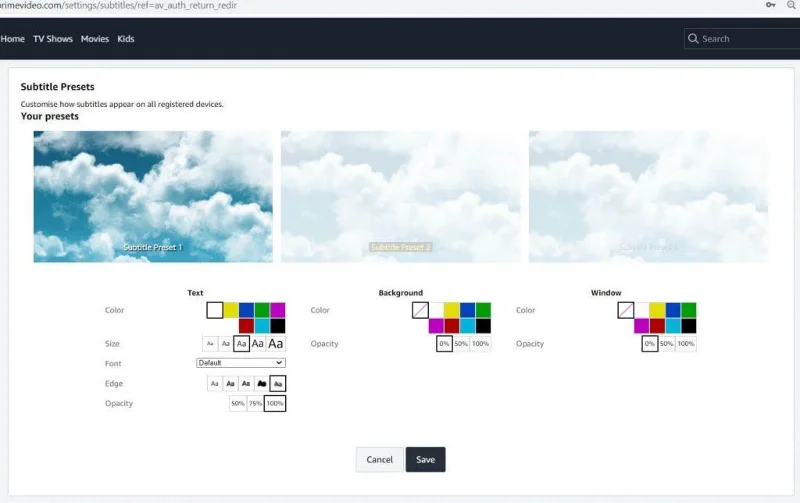Select white text color swatch
Viewport: 800px width, 503px height.
(215, 310)
